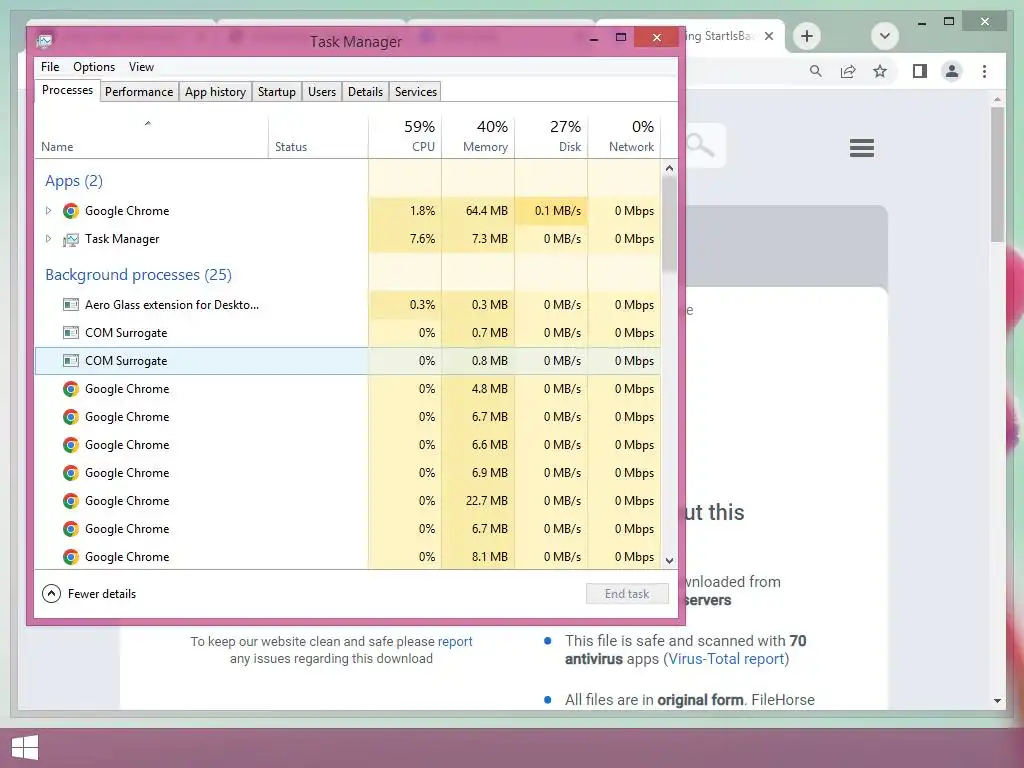
Task: Open the Virus-Total report link
Action: [726, 659]
